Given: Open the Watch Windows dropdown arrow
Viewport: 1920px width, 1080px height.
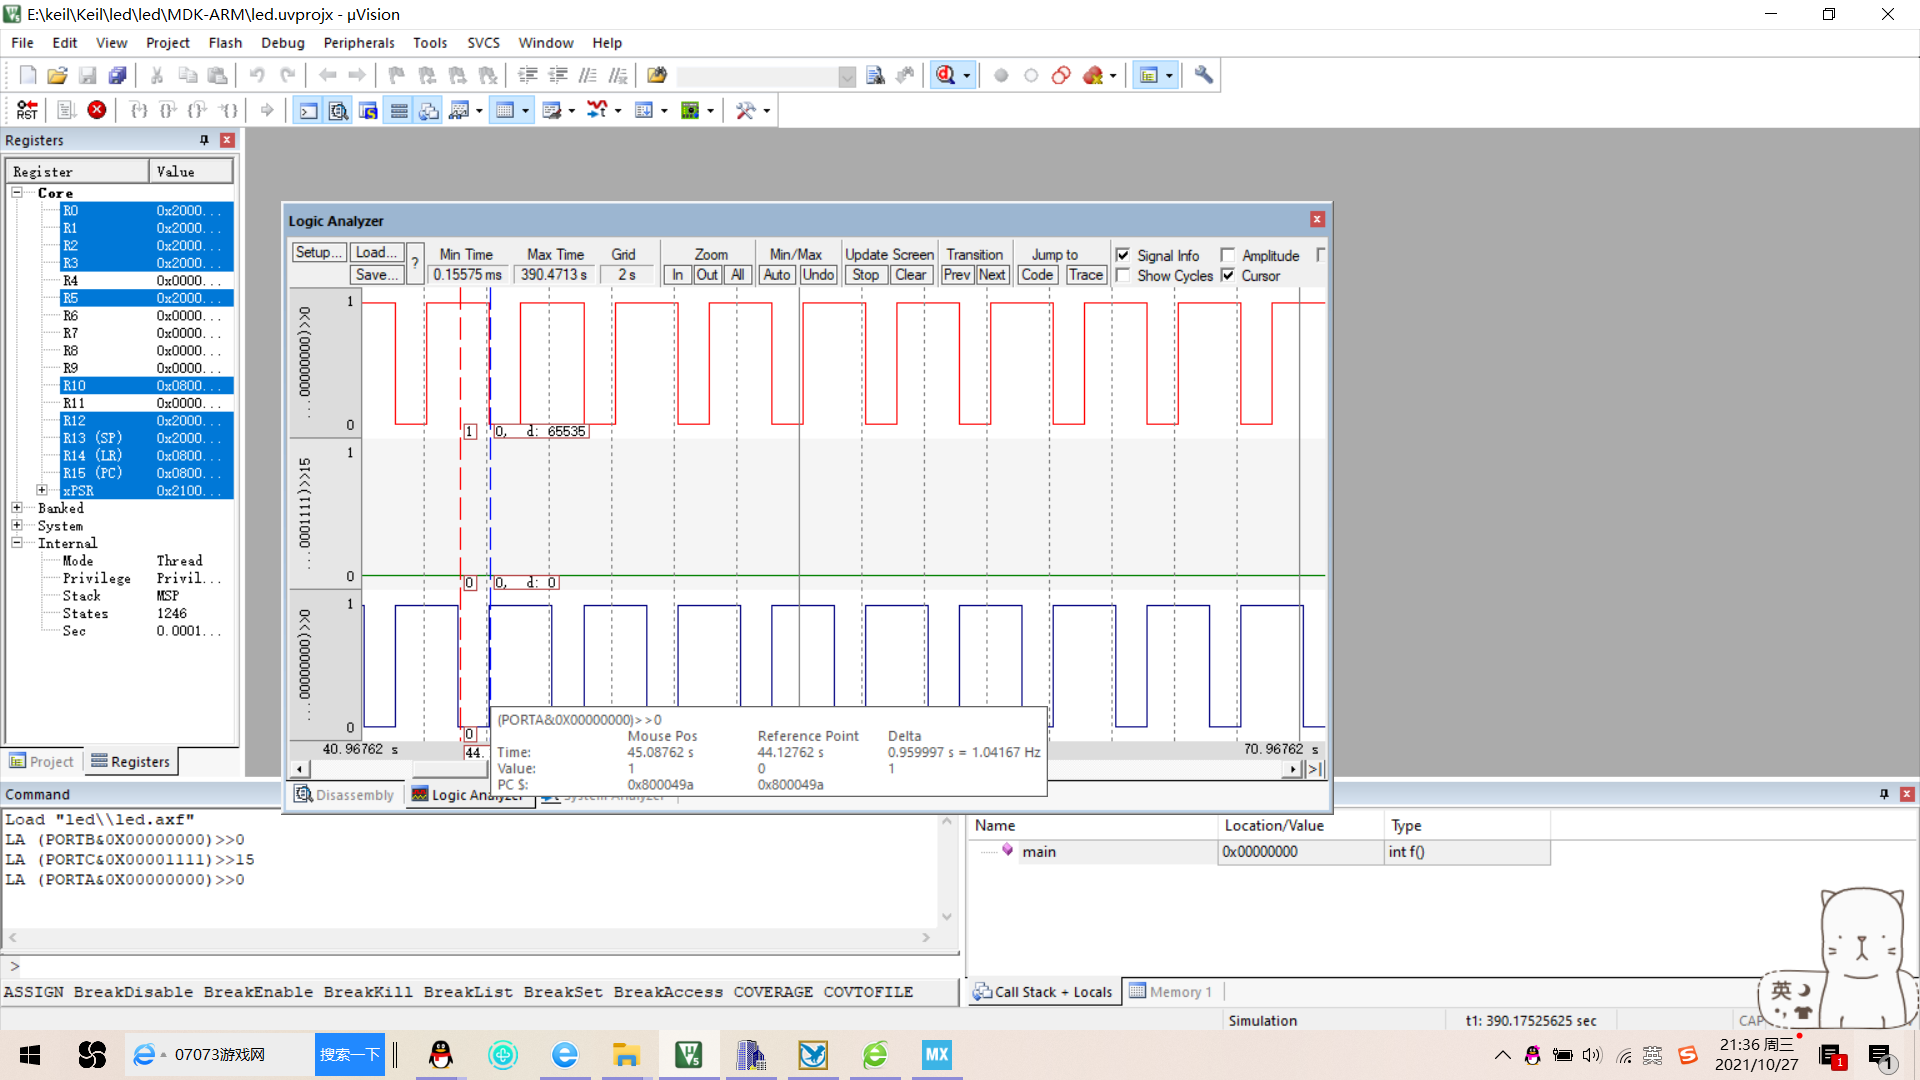Looking at the screenshot, I should pos(479,111).
